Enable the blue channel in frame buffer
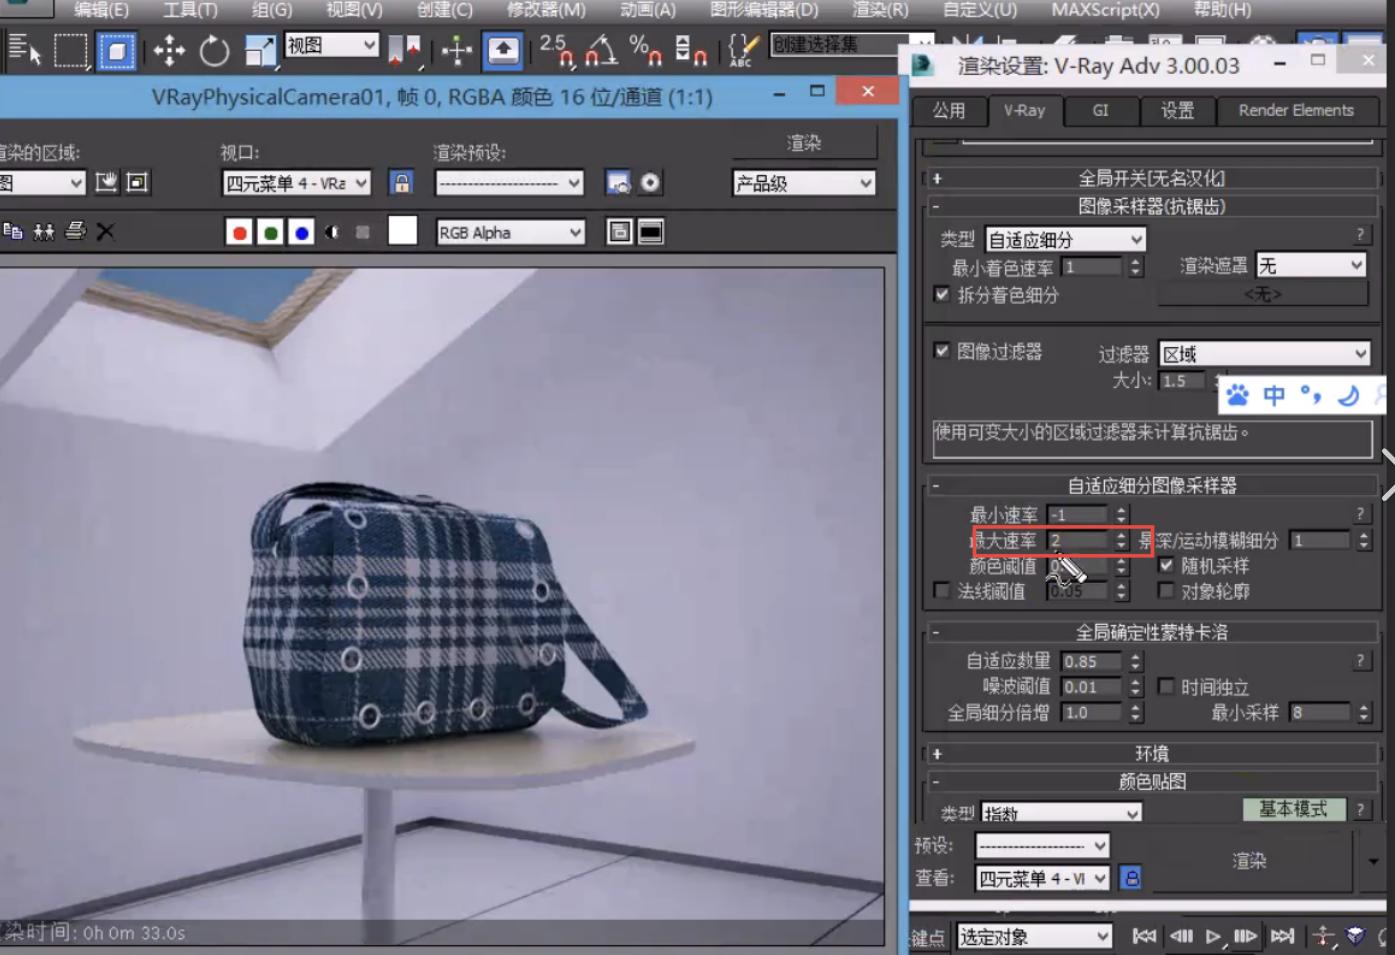Viewport: 1395px width, 955px height. (x=301, y=233)
